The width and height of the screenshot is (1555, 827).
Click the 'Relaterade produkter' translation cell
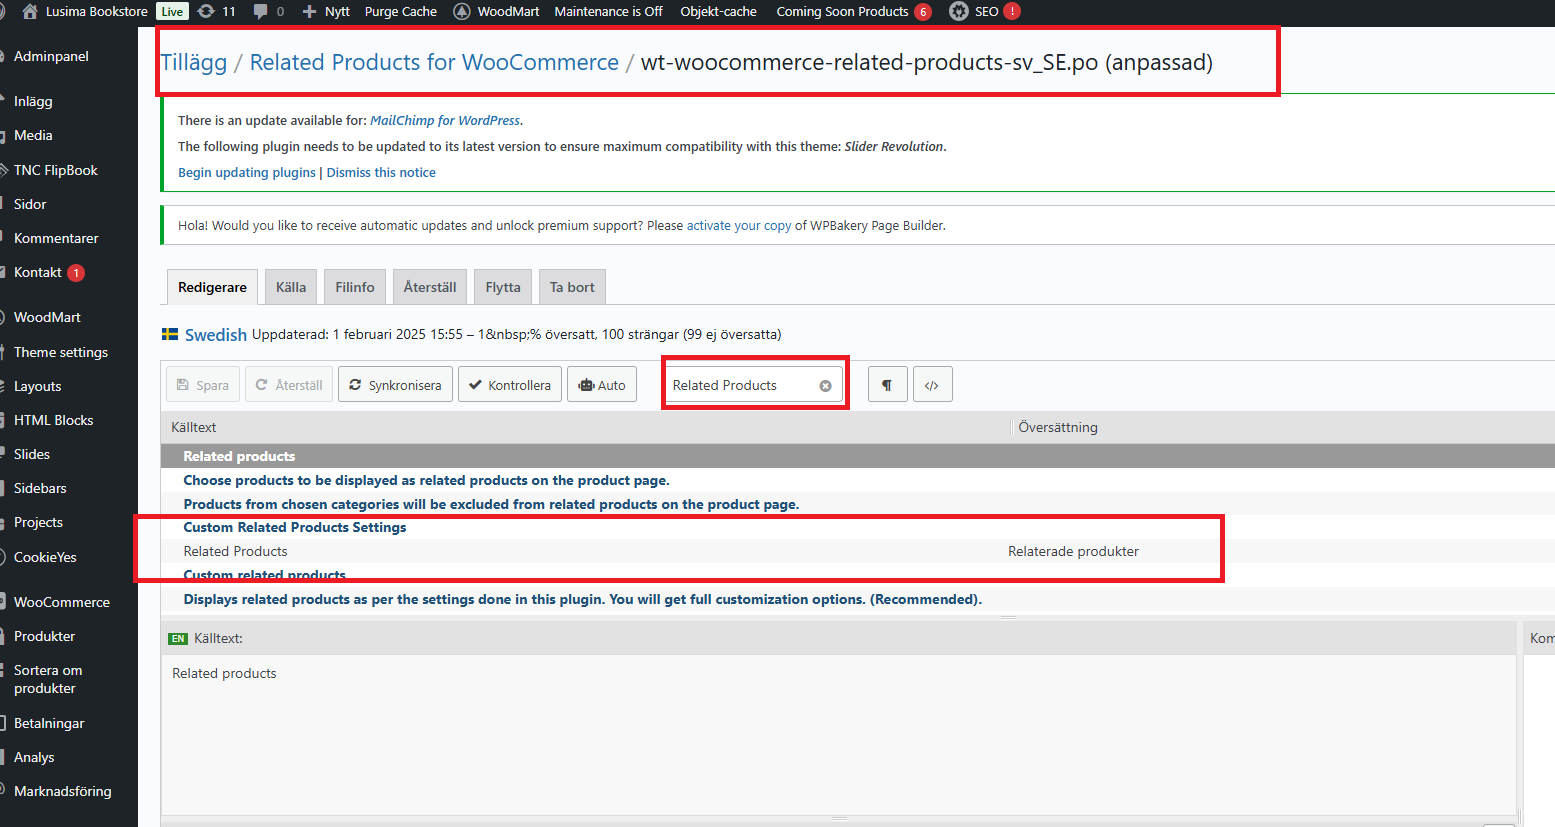1073,551
